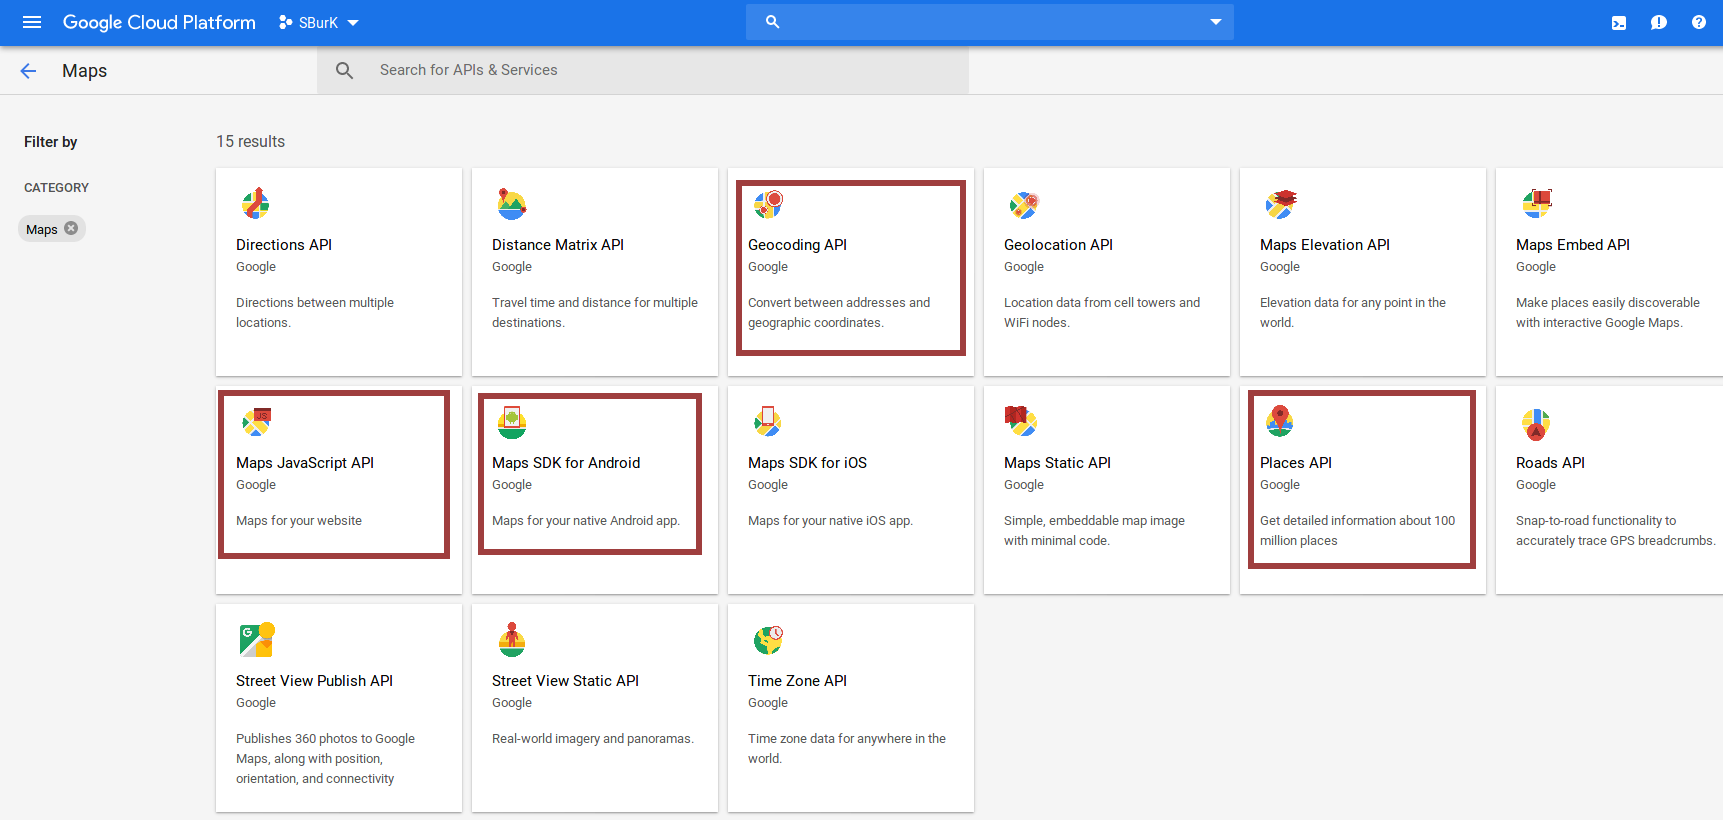Click the APIs & Services search magnifier
The height and width of the screenshot is (820, 1723).
coord(345,71)
